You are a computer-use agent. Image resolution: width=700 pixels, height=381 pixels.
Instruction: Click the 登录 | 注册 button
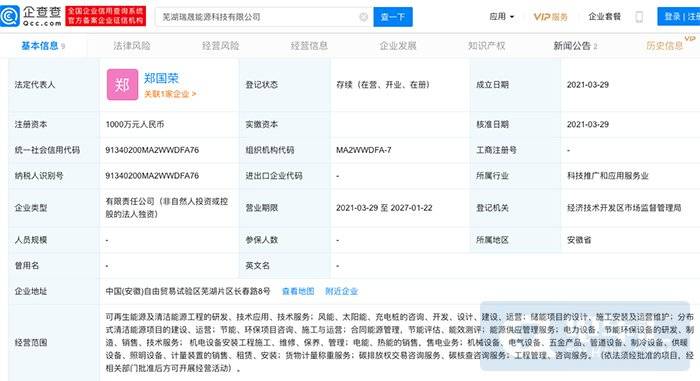point(679,17)
